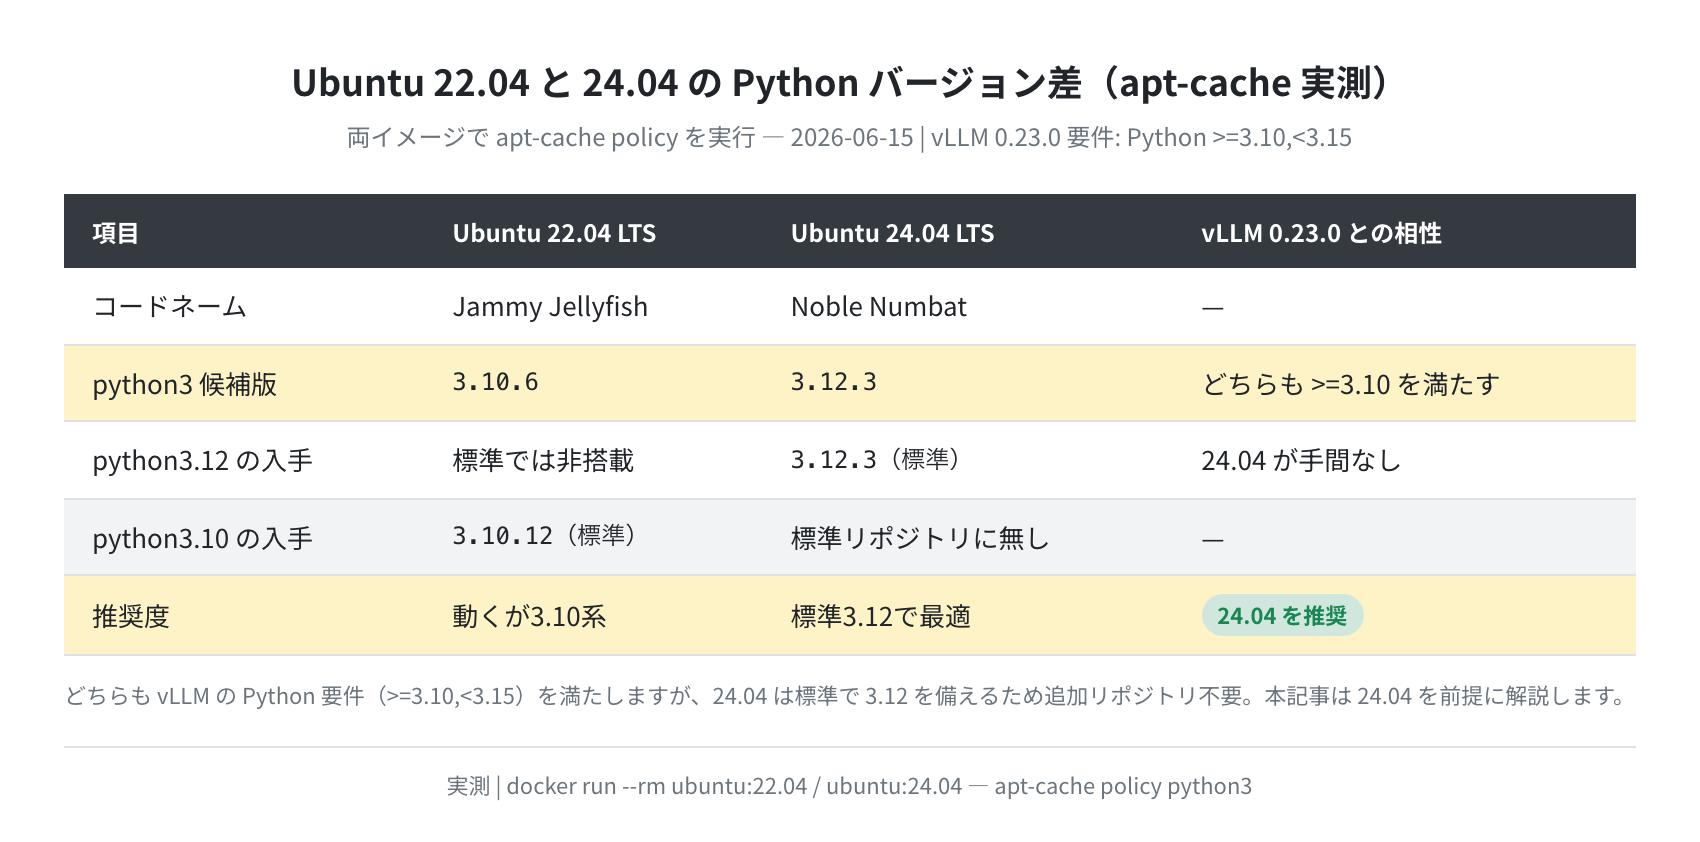1700x842 pixels.
Task: Select the subtitle line mentioning vLLM 0.23.0 要件
Action: click(x=849, y=137)
